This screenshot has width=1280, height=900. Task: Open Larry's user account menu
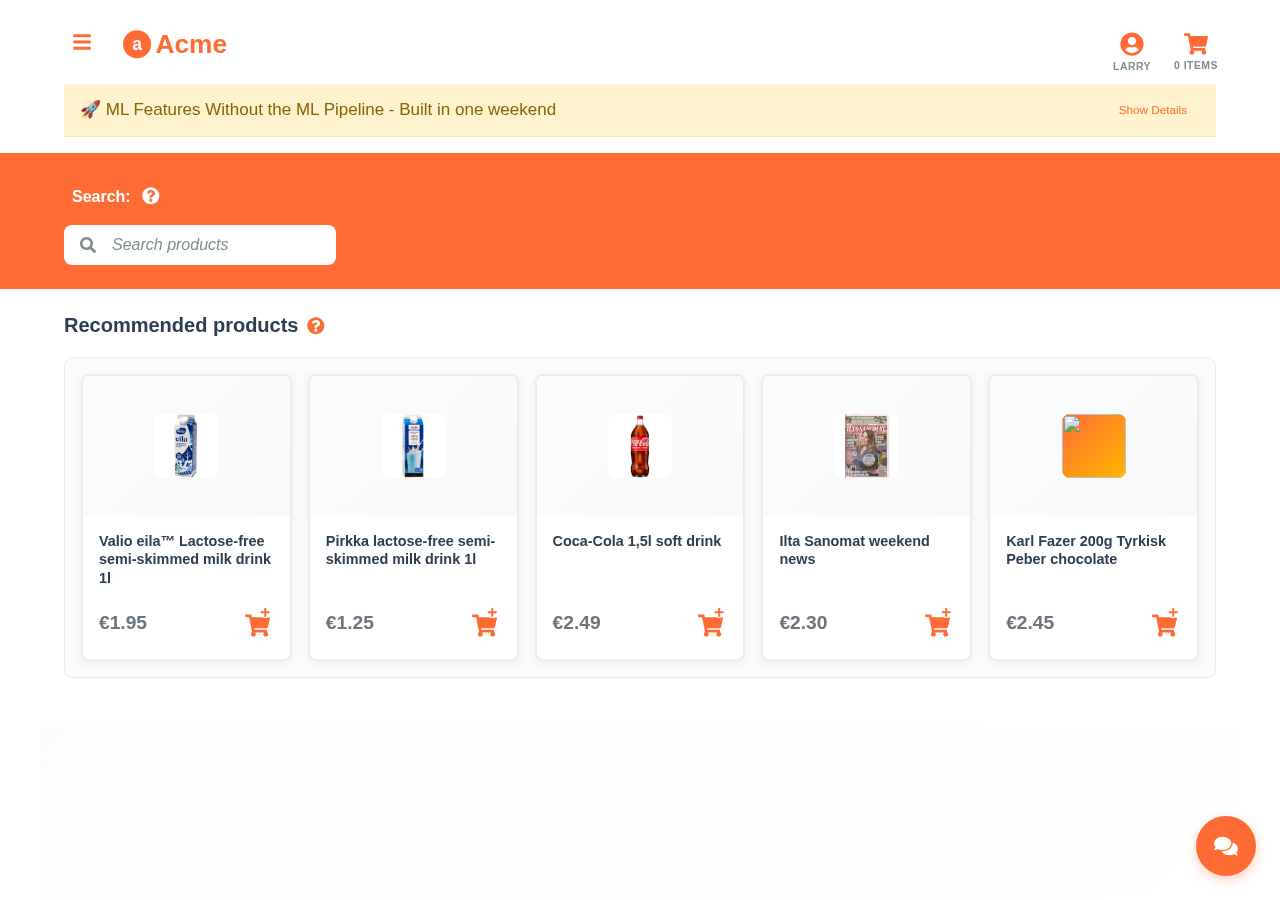(x=1131, y=50)
